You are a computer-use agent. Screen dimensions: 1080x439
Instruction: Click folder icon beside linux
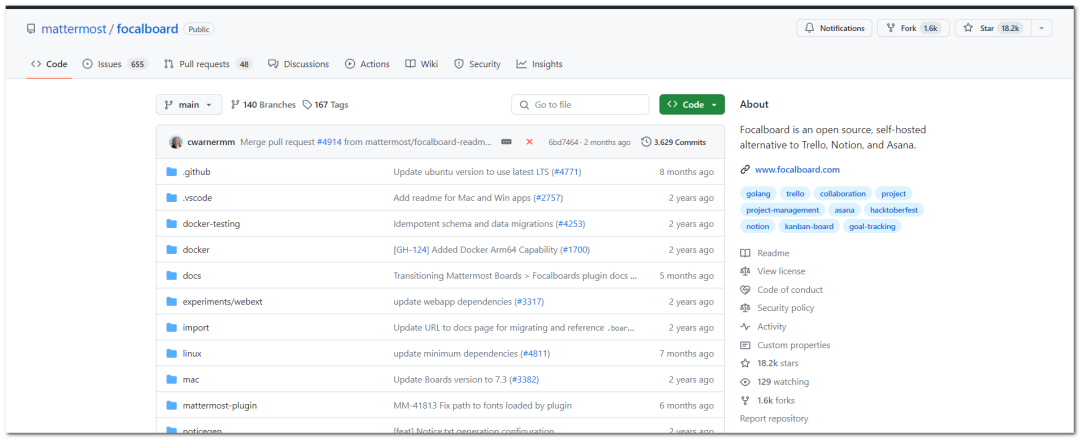[172, 354]
